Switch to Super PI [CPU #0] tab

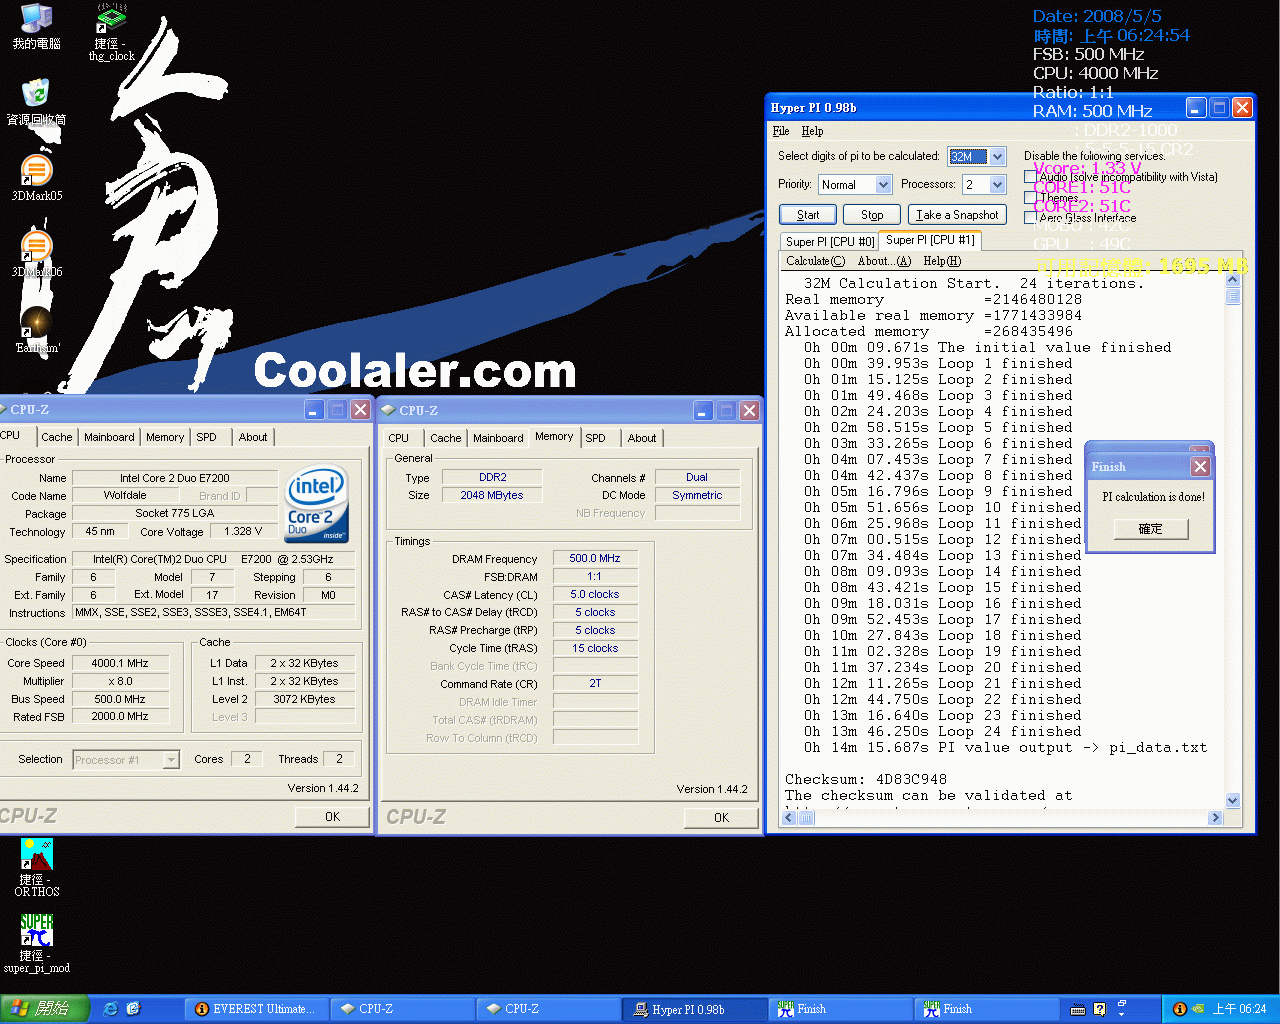click(830, 241)
